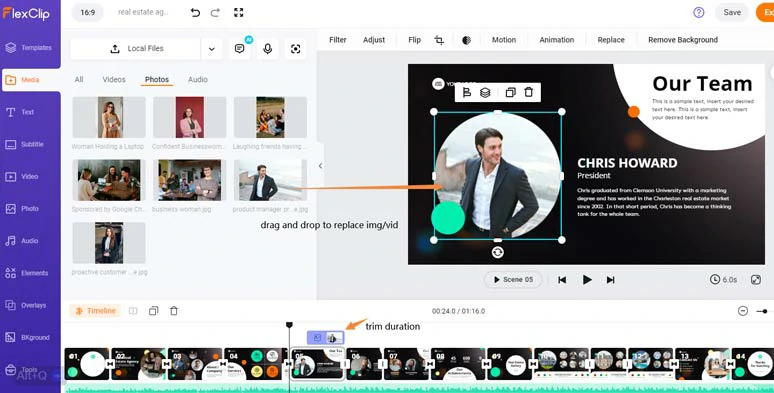Open the Overlays sidebar panel
This screenshot has height=393, width=774.
pyautogui.click(x=26, y=305)
